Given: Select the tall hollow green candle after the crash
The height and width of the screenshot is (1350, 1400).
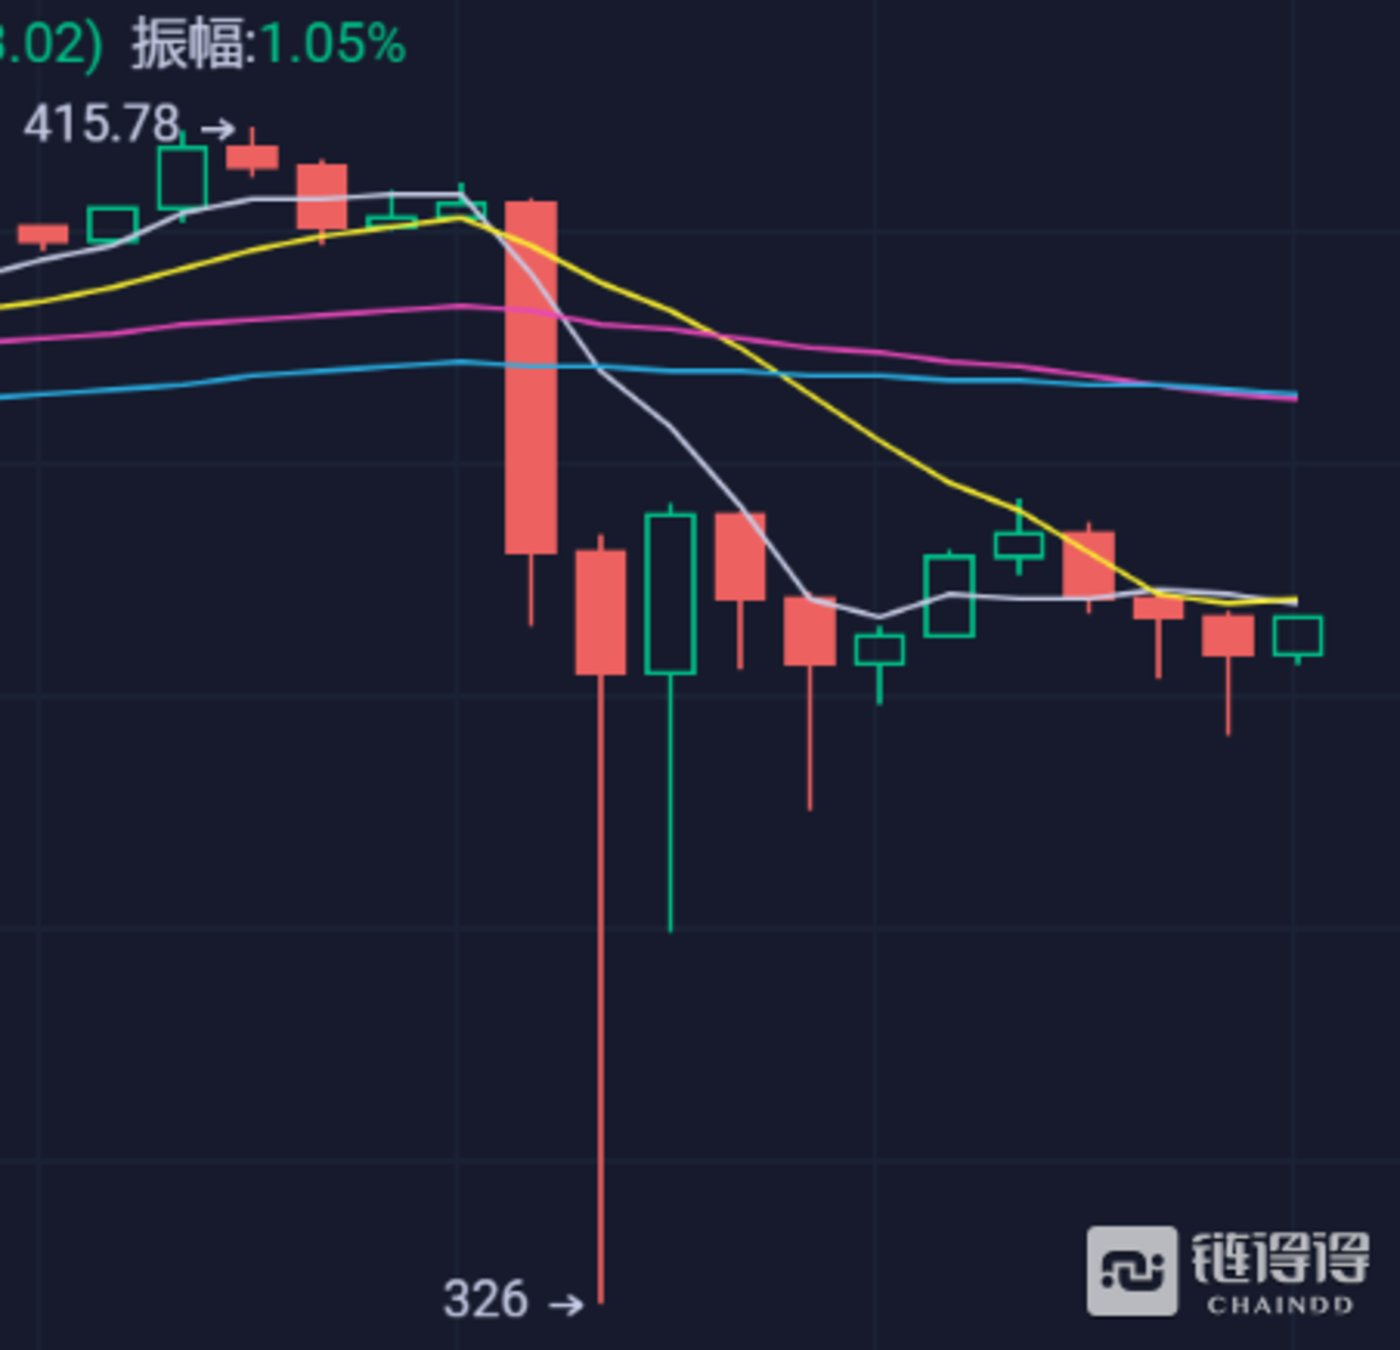Looking at the screenshot, I should [x=670, y=593].
